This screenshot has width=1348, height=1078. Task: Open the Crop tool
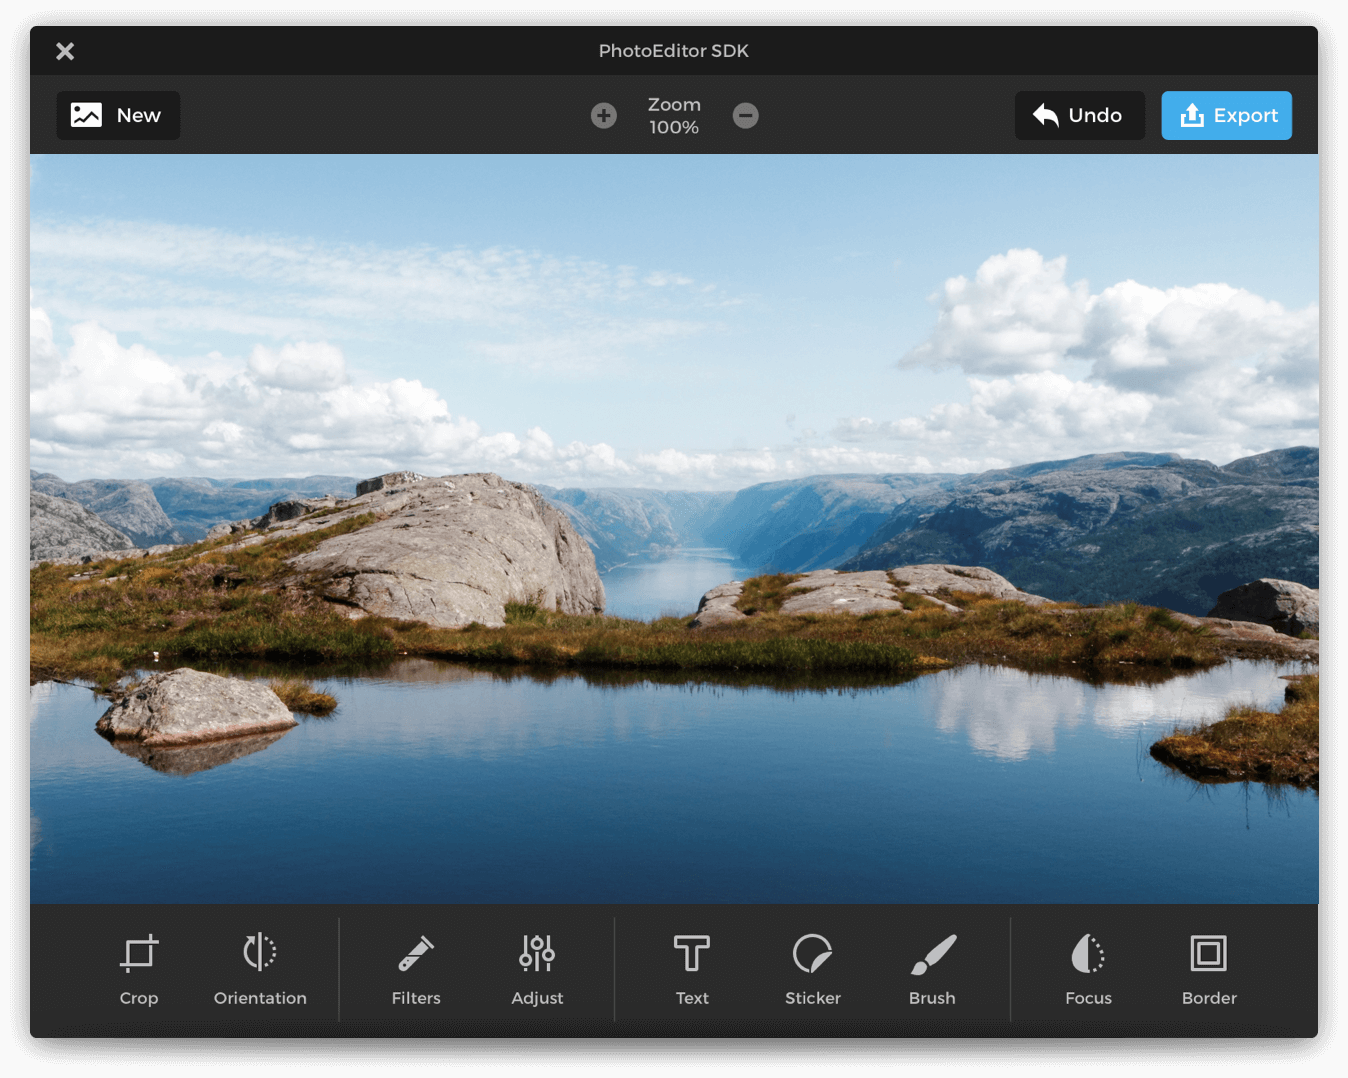(139, 970)
